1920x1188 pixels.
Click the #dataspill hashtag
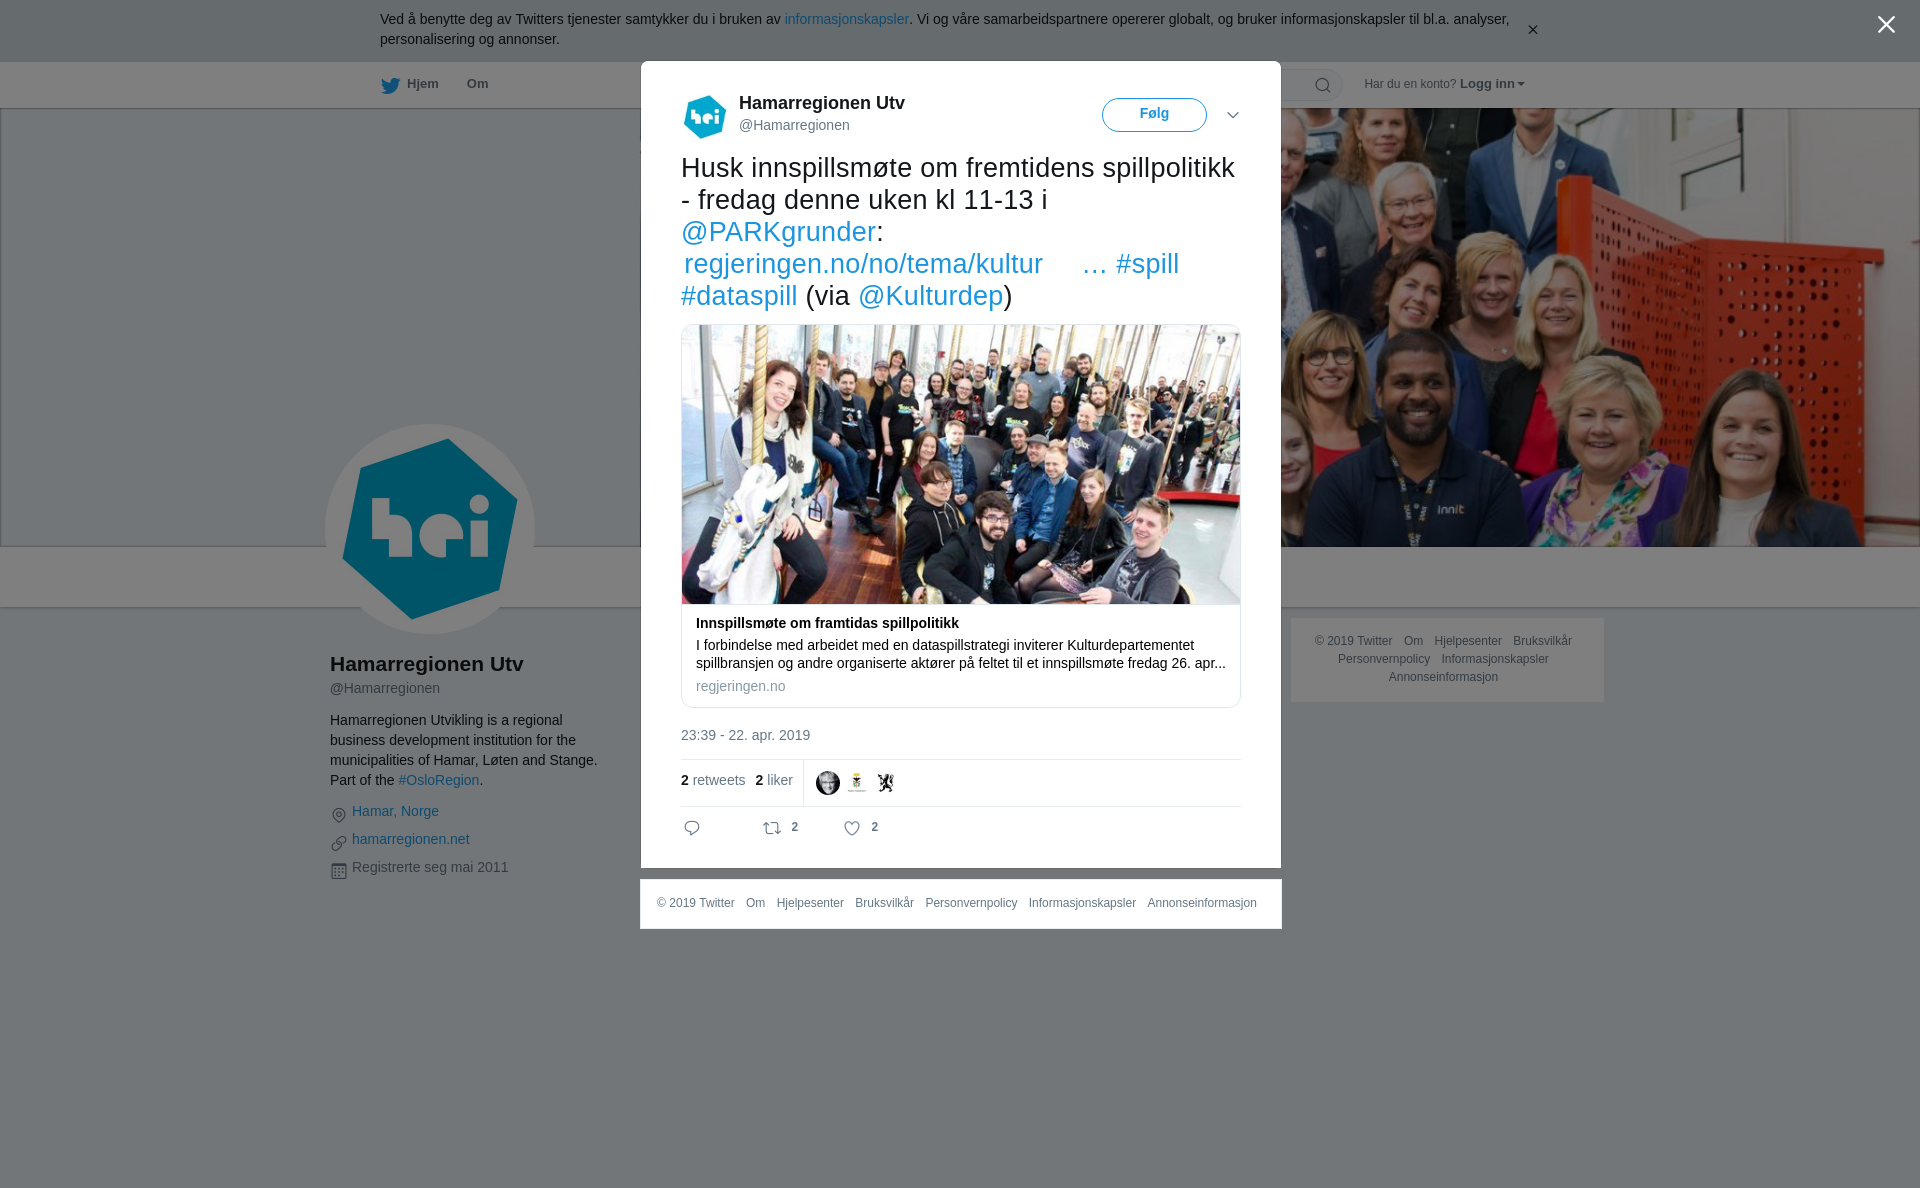[739, 296]
